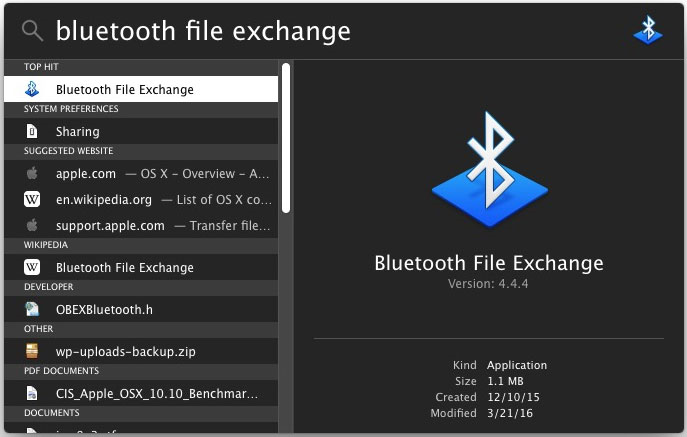Image resolution: width=687 pixels, height=437 pixels.
Task: Click the 'Version: 4.4.4' text
Action: click(x=488, y=284)
